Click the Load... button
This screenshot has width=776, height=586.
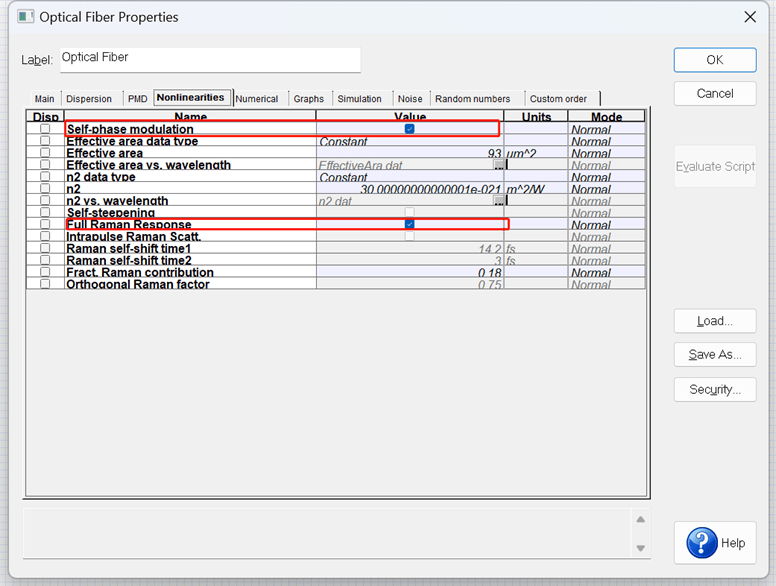coord(714,321)
